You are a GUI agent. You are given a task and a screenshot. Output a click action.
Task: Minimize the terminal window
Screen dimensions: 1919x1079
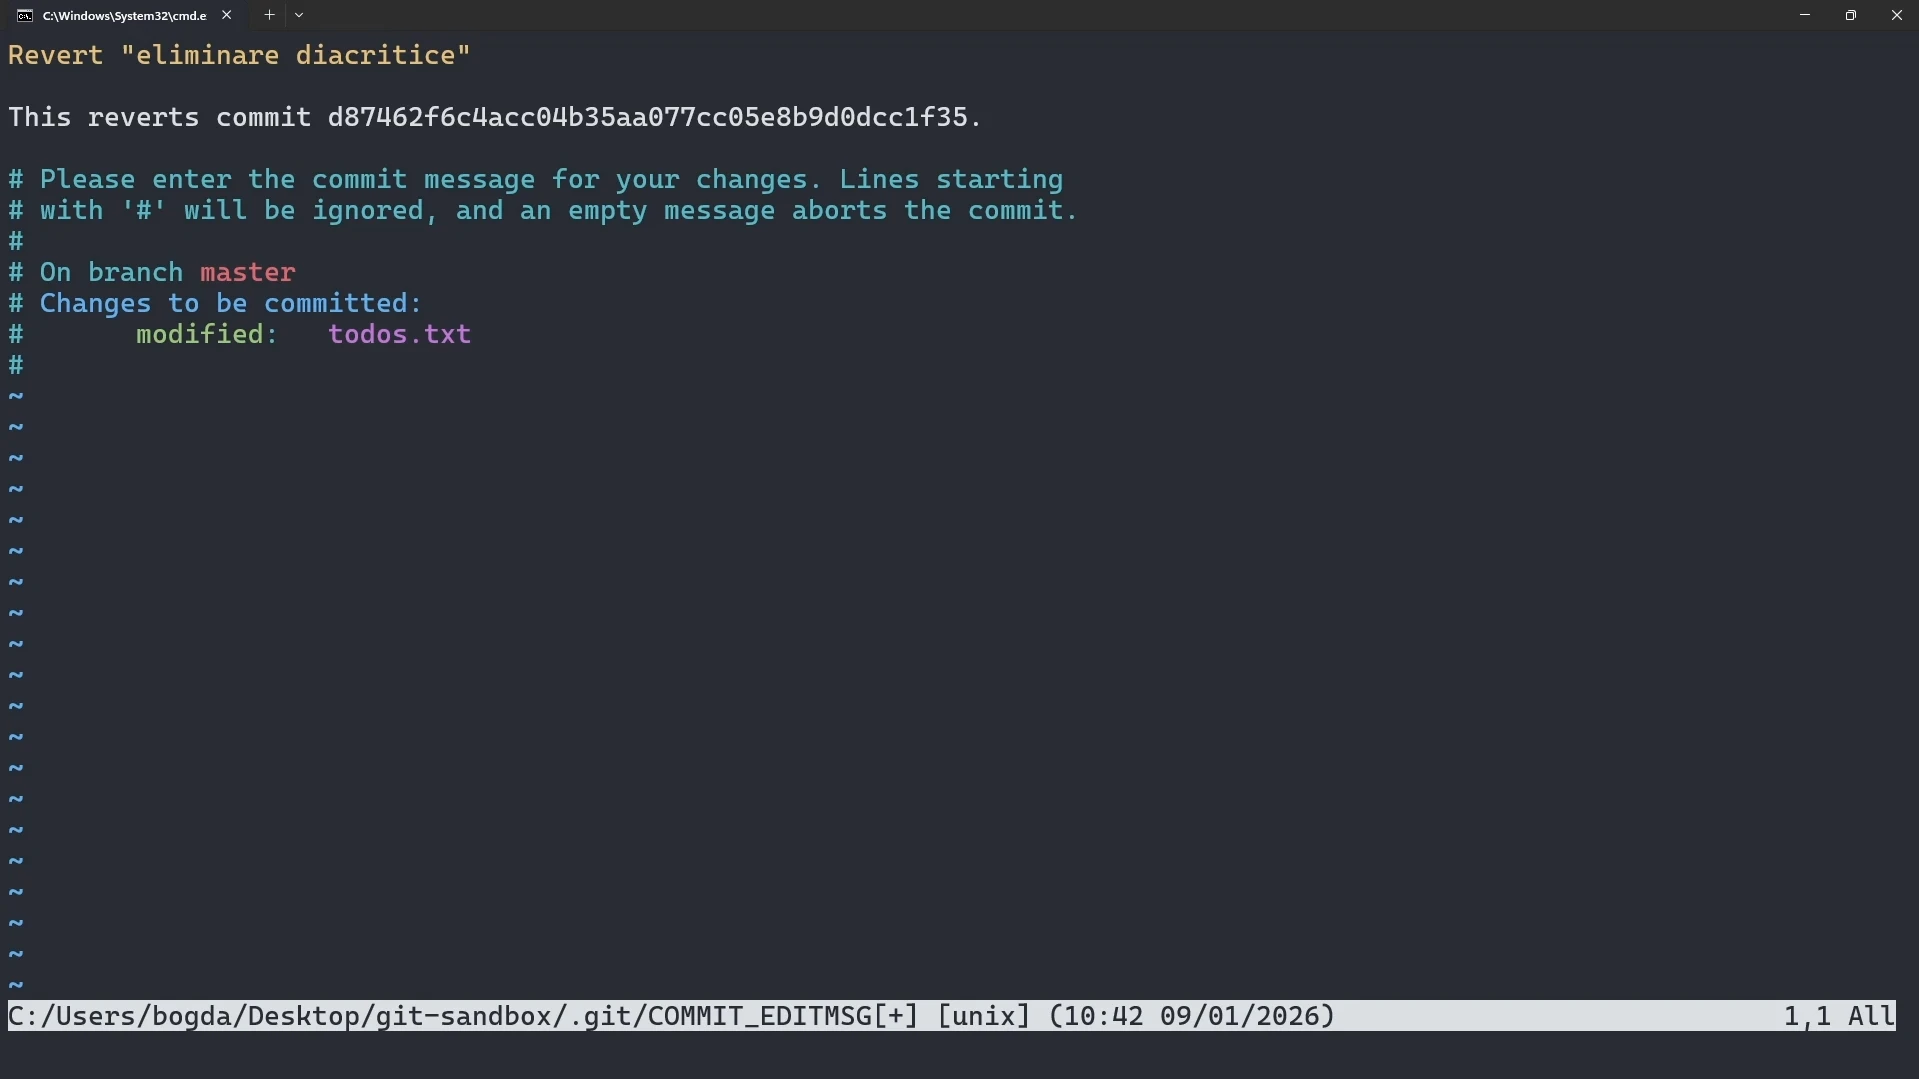tap(1805, 15)
